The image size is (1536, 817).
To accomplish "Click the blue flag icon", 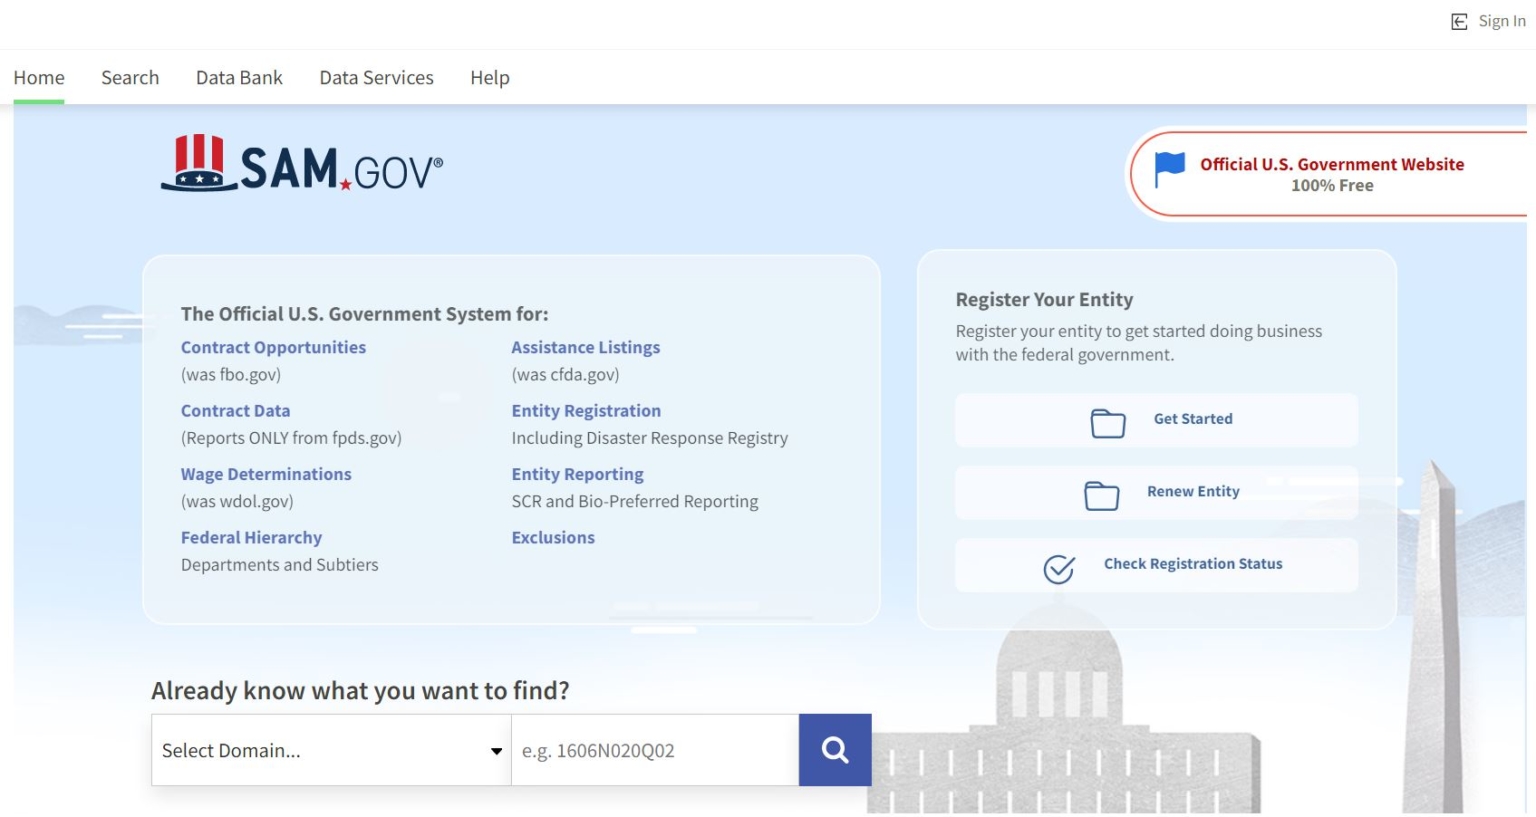I will click(x=1169, y=169).
